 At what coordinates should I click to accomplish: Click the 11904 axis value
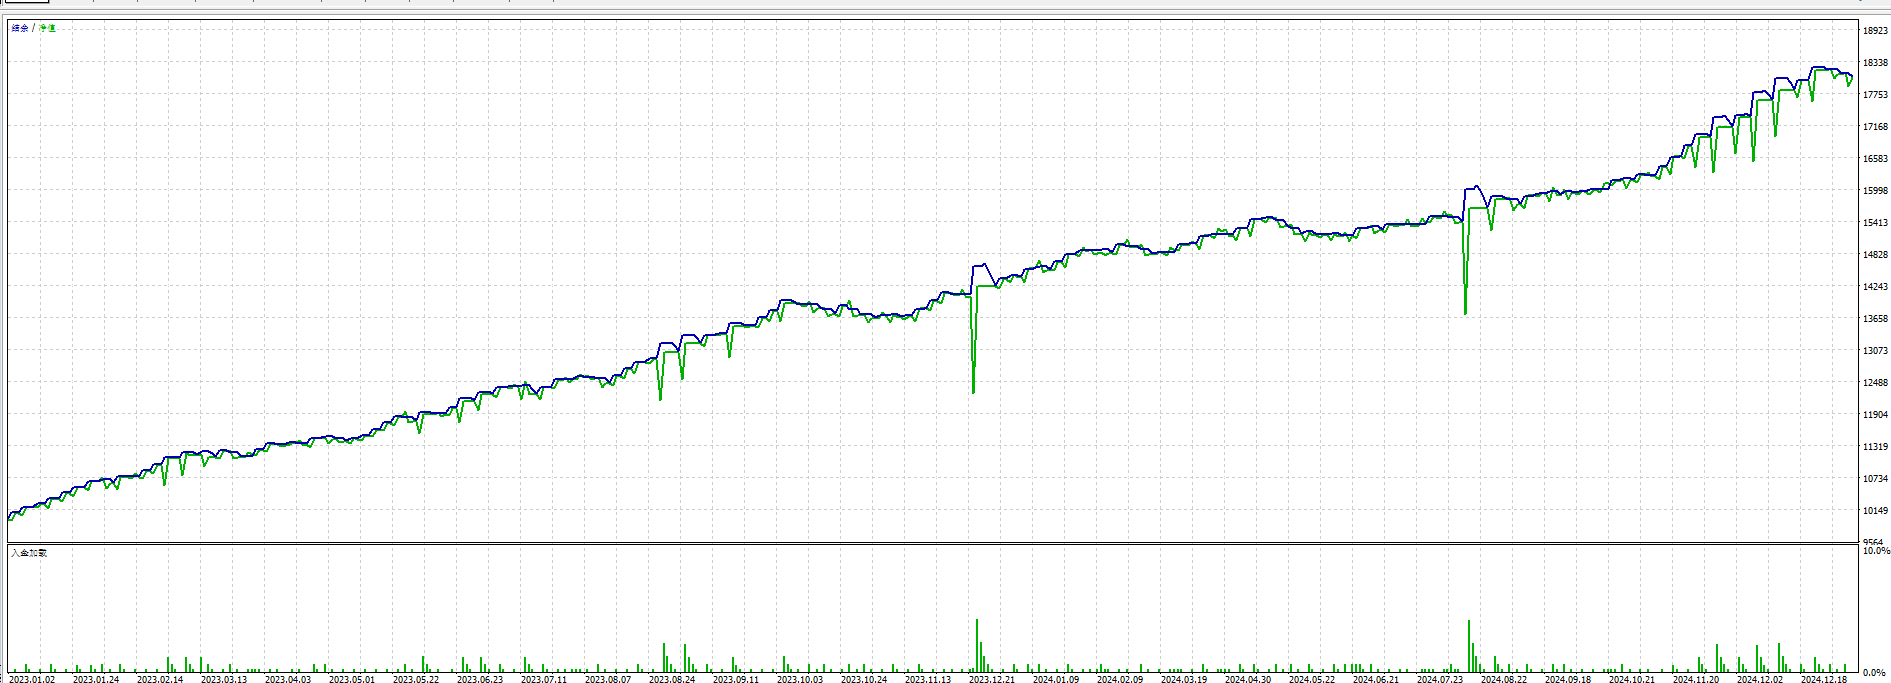coord(1875,415)
